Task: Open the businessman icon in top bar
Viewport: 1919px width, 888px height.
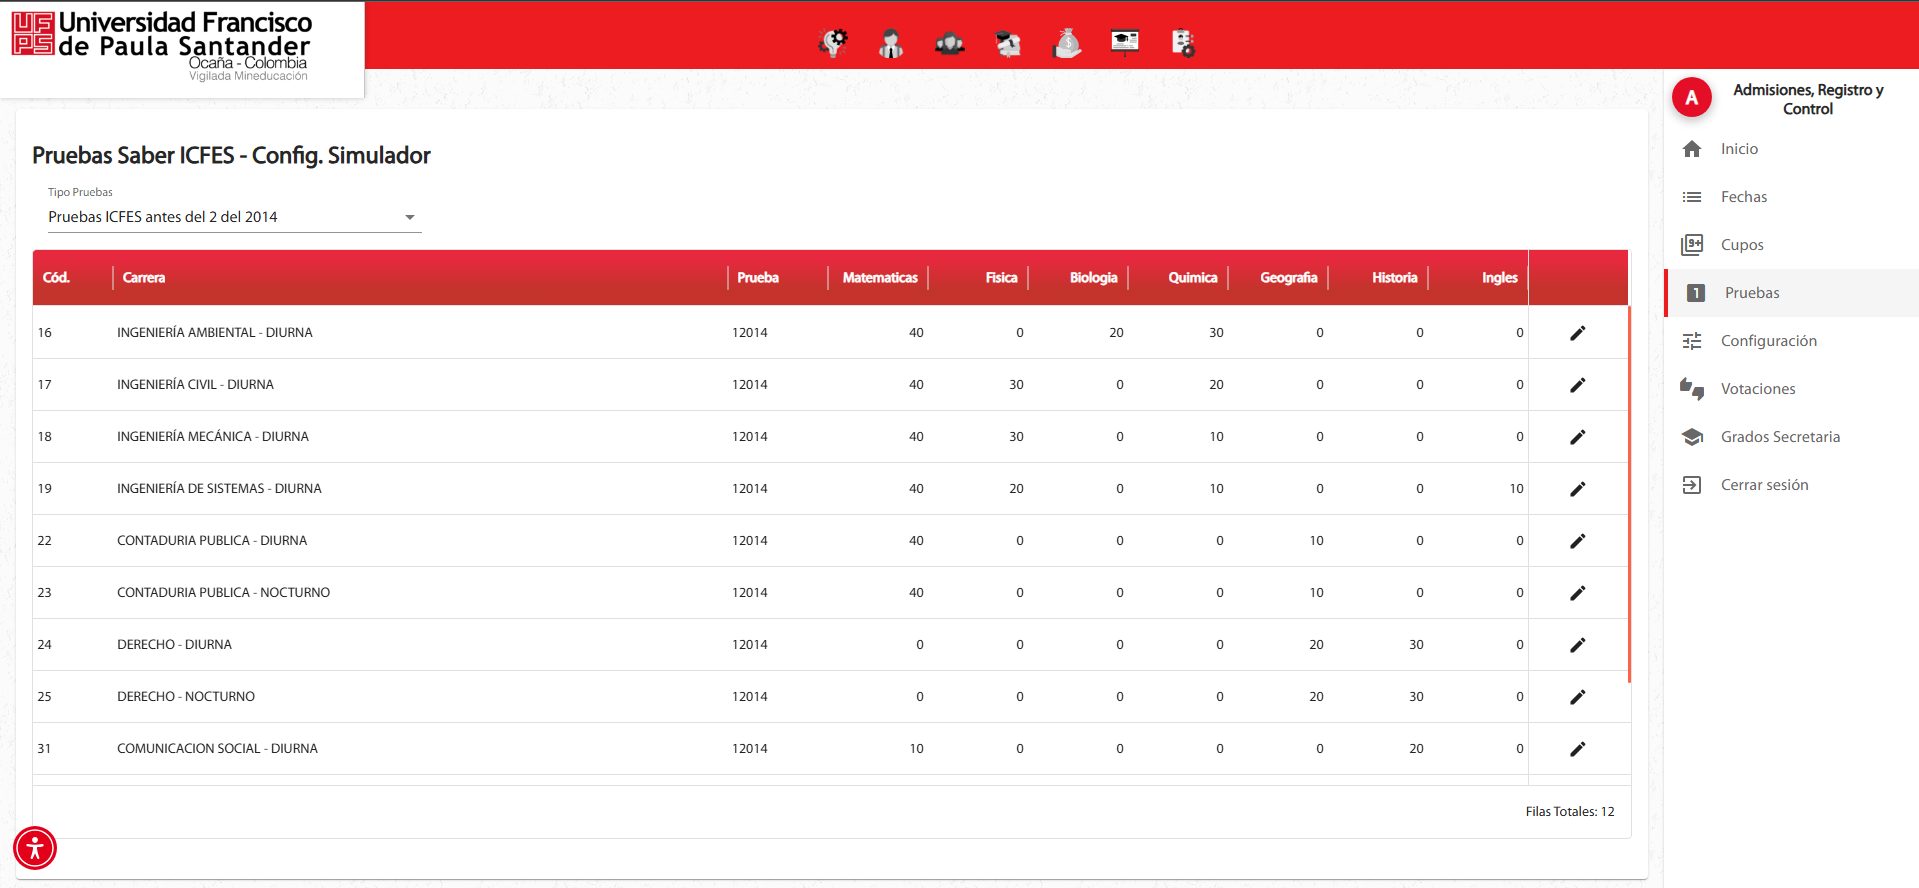Action: point(891,43)
